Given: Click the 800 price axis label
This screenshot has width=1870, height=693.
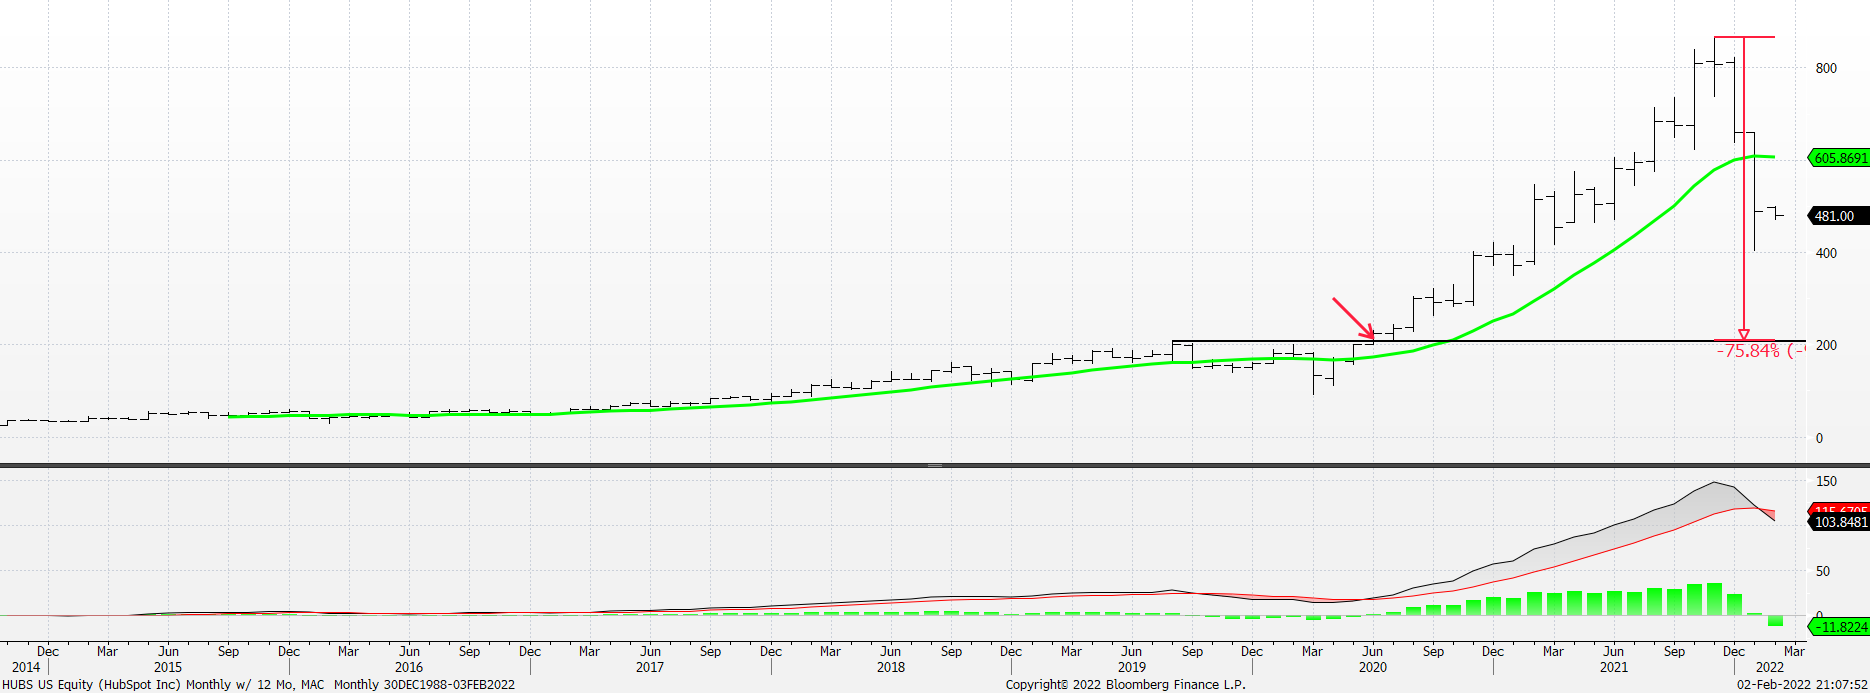Looking at the screenshot, I should 1826,68.
